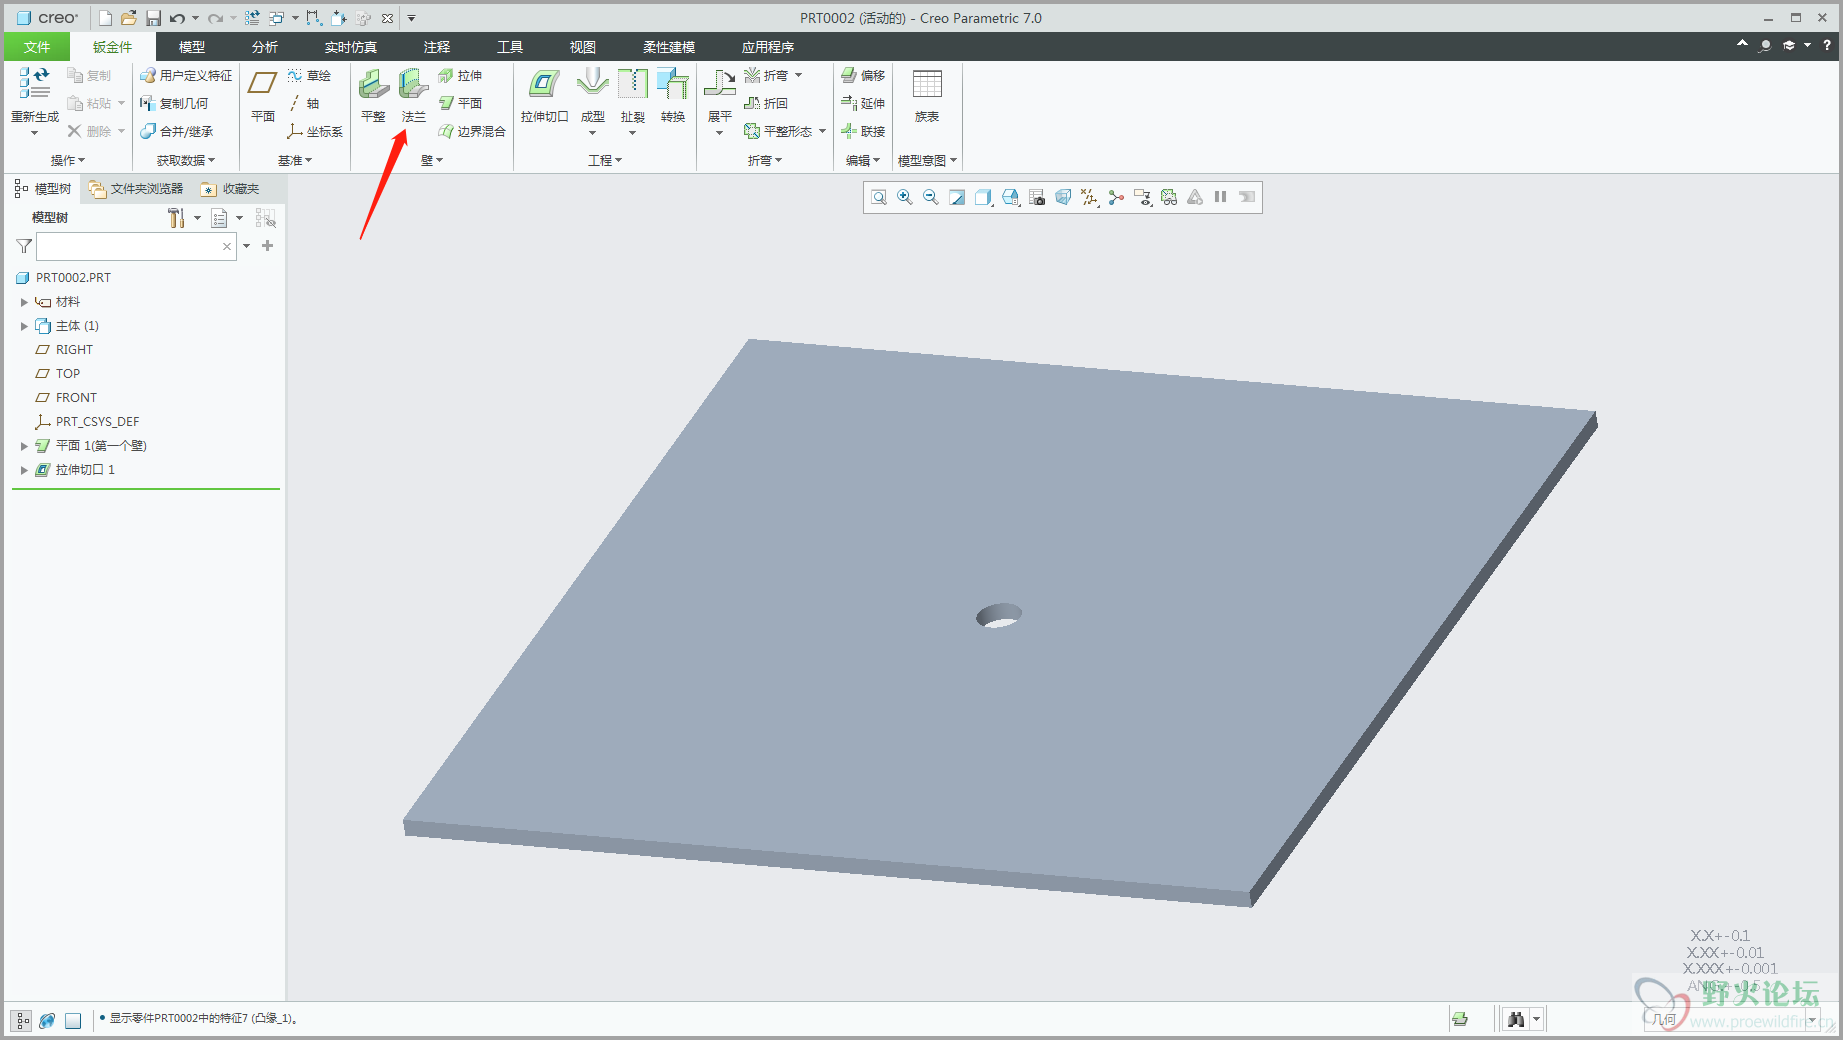Click the Conversion (转换) tool
The height and width of the screenshot is (1040, 1843).
673,96
